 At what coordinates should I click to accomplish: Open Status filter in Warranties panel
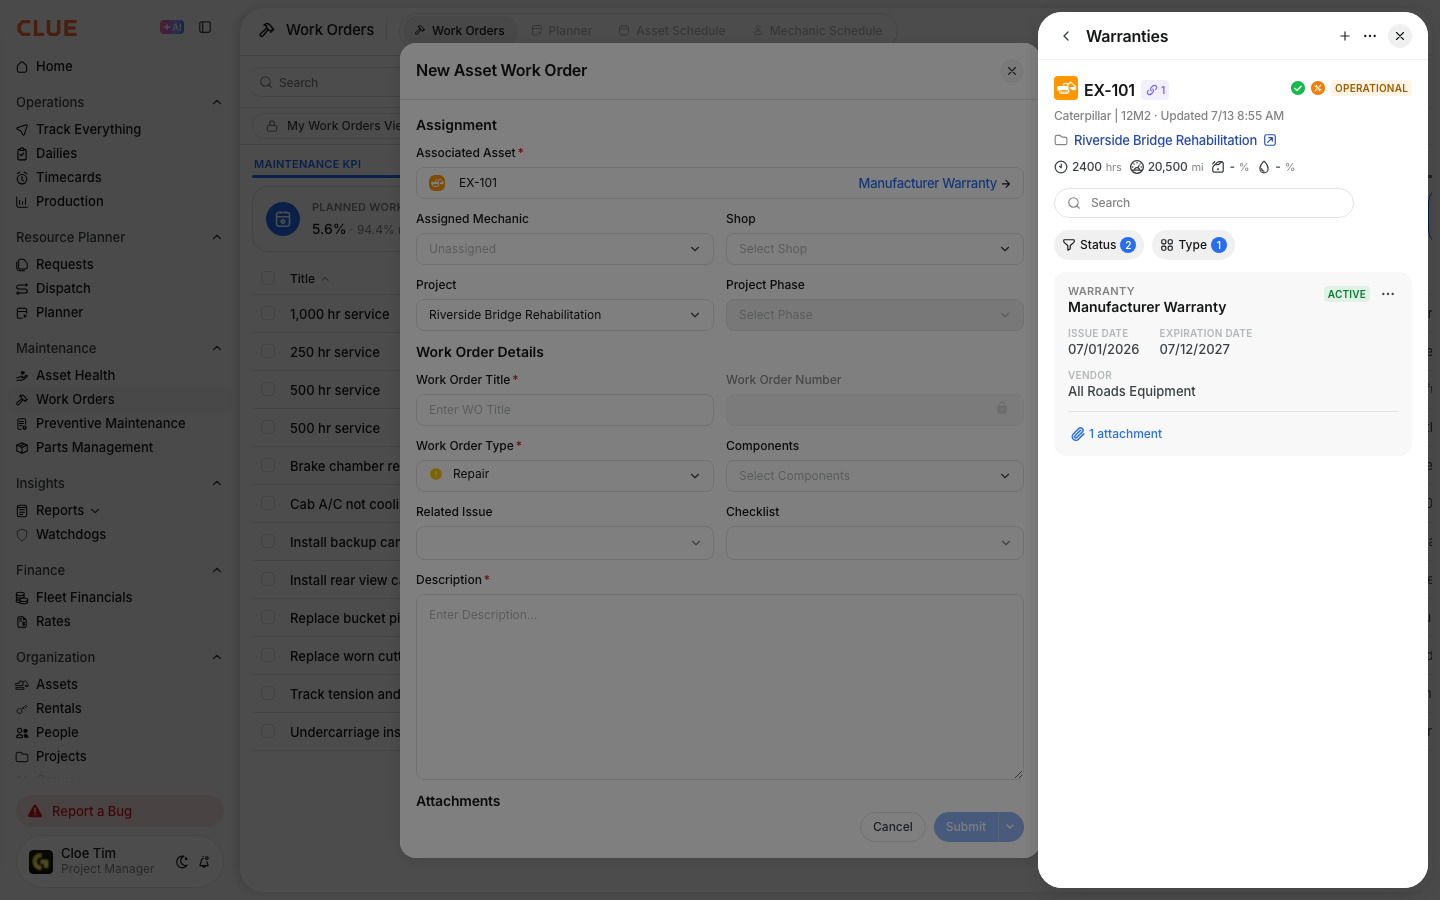pos(1098,245)
